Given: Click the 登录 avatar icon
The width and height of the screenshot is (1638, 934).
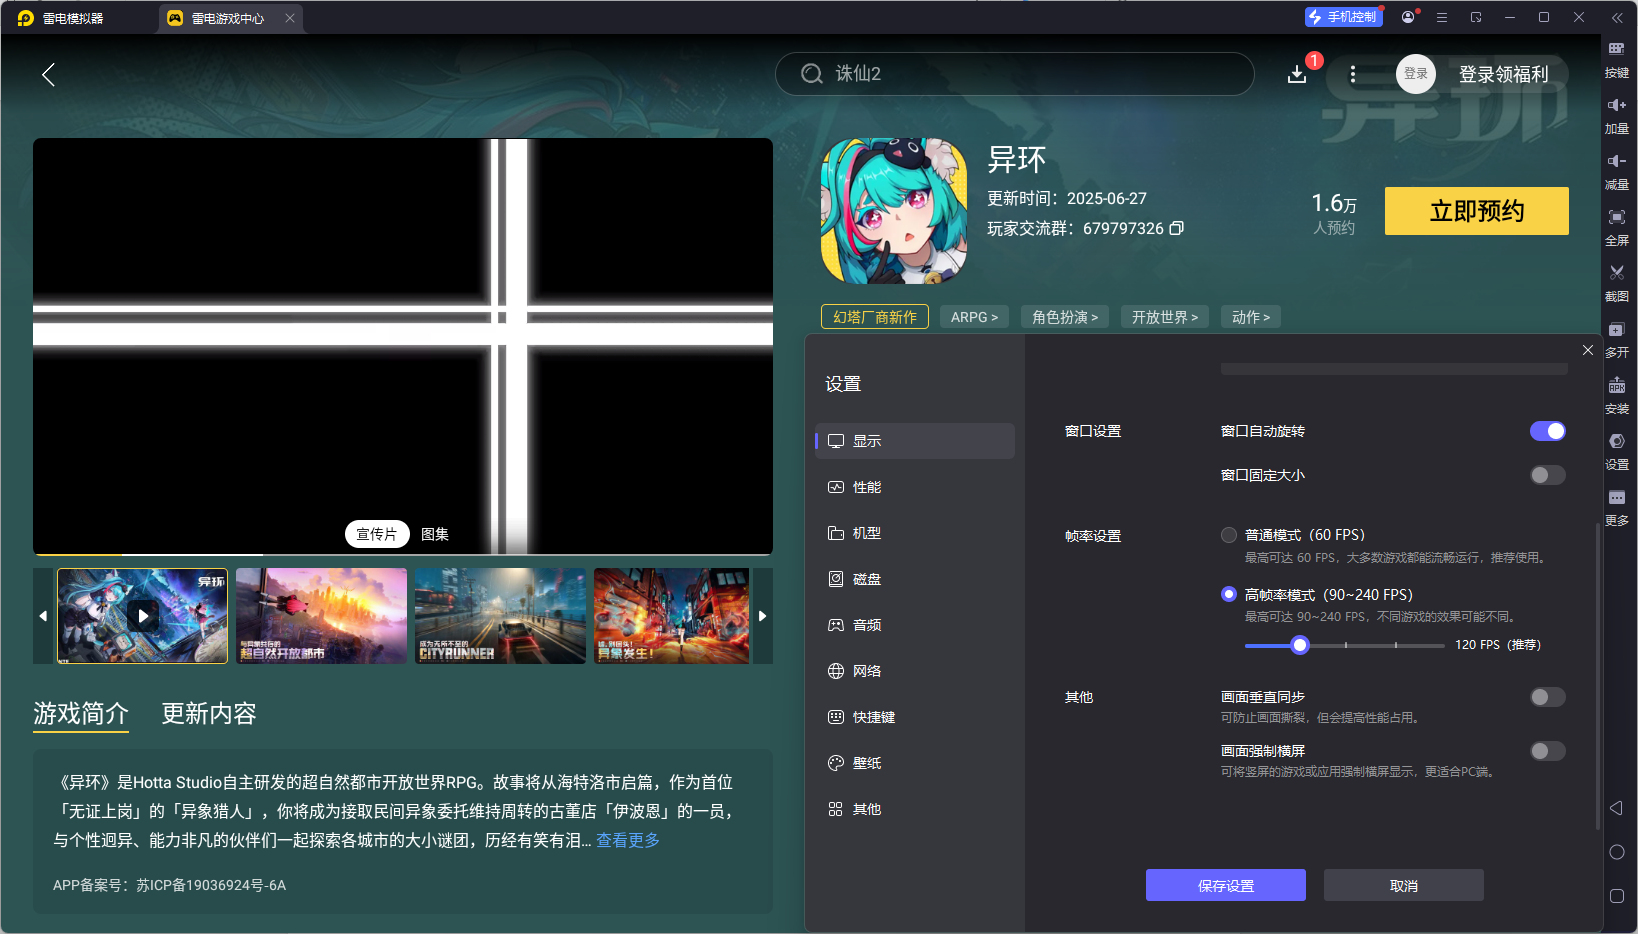Looking at the screenshot, I should (1416, 74).
